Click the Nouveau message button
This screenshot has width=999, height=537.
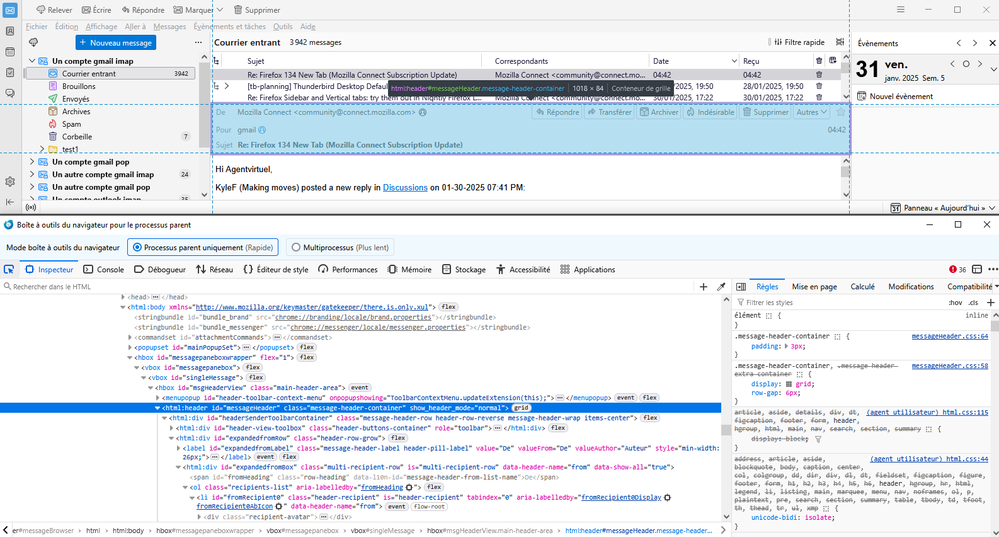tap(116, 43)
